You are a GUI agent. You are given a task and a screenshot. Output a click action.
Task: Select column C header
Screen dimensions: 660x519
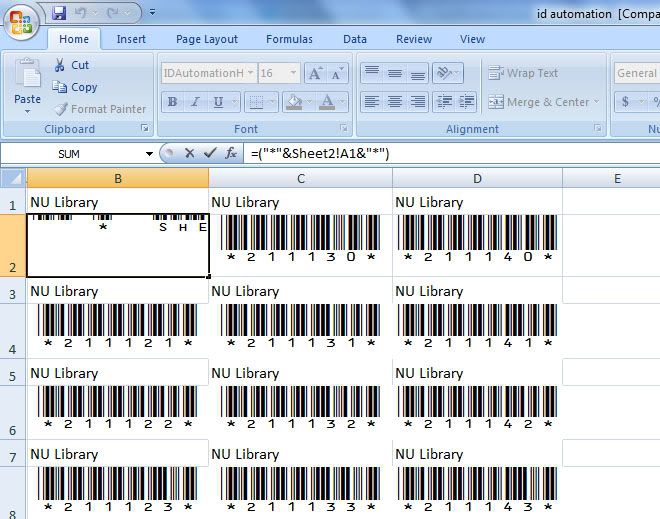pyautogui.click(x=301, y=178)
